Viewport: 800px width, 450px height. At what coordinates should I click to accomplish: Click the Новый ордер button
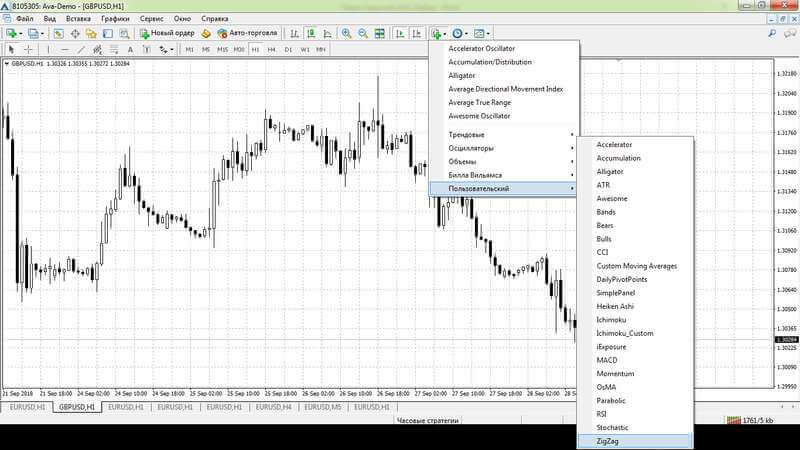tap(167, 33)
